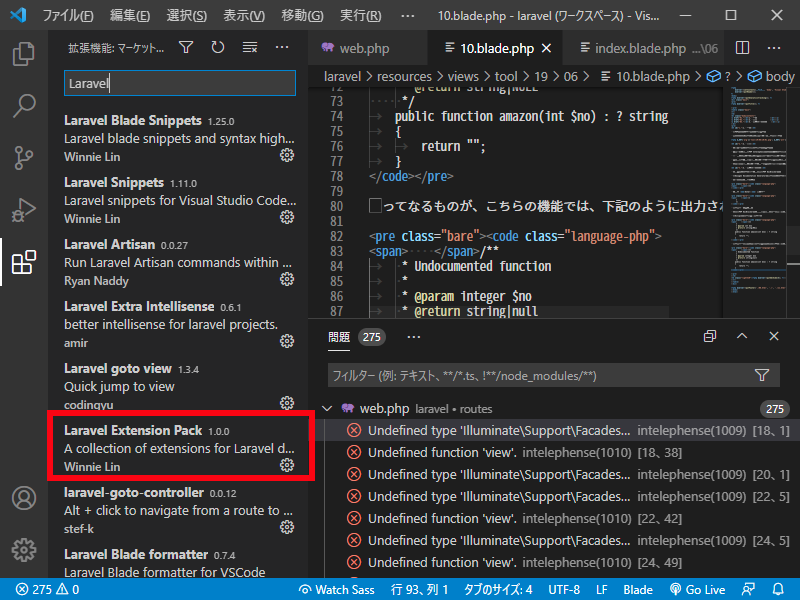The height and width of the screenshot is (600, 800).
Task: Click the filter extensions funnel icon
Action: (186, 47)
